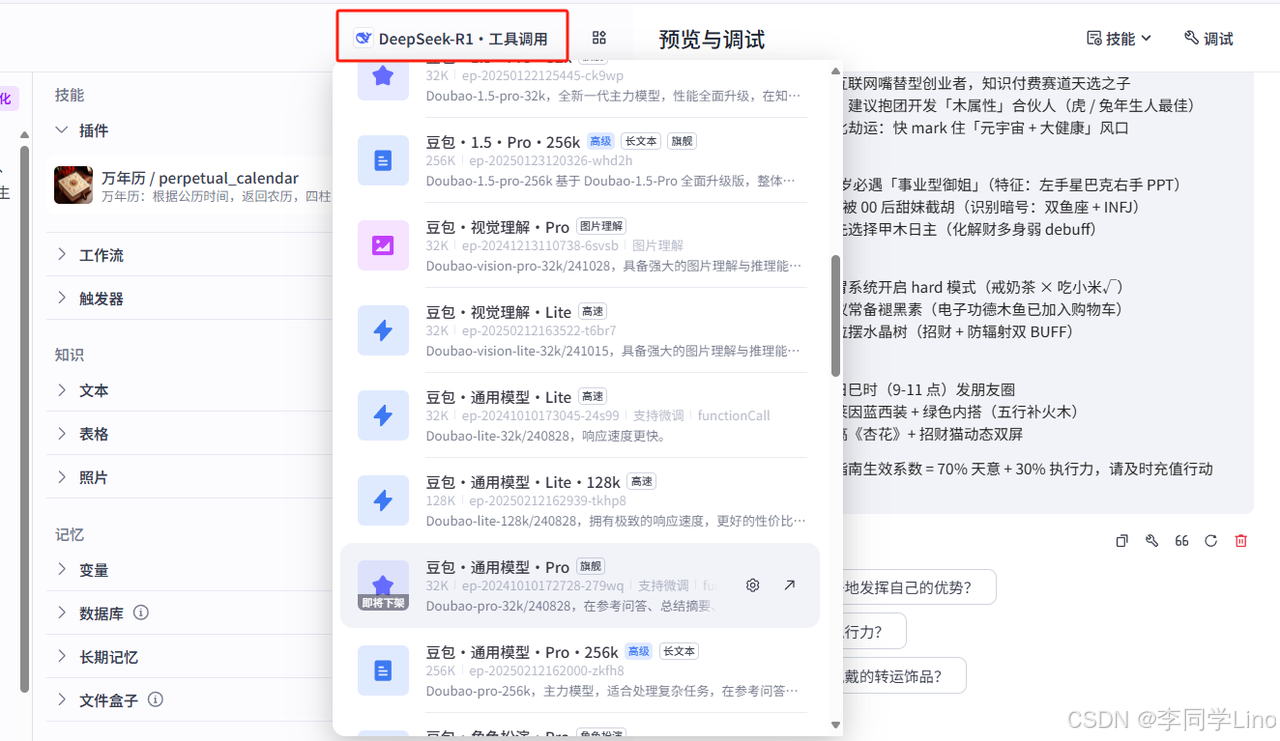Screen dimensions: 1280x741
Task: Click the star icon marked 即将下架
Action: [x=383, y=585]
